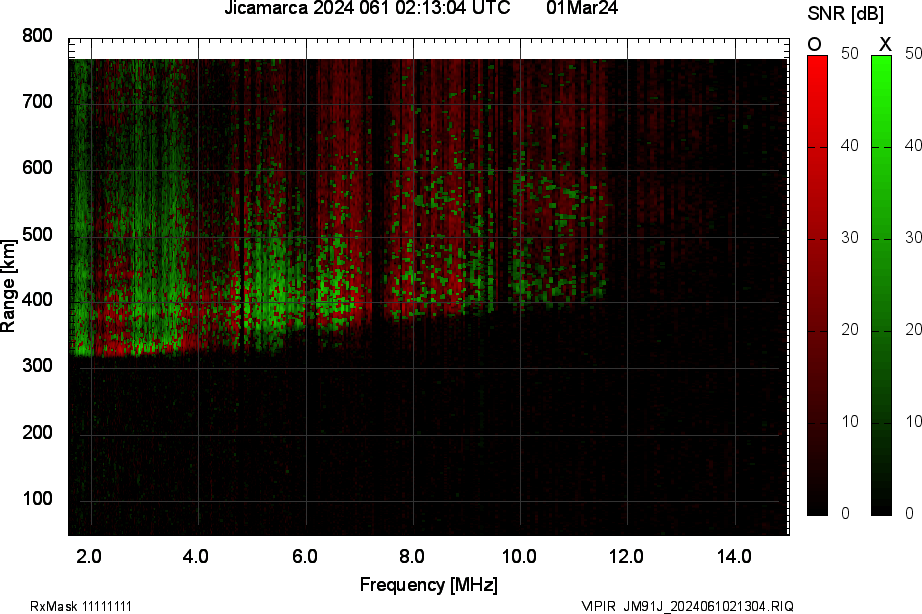Click the 'Frequency [MHz]' axis label

point(428,584)
